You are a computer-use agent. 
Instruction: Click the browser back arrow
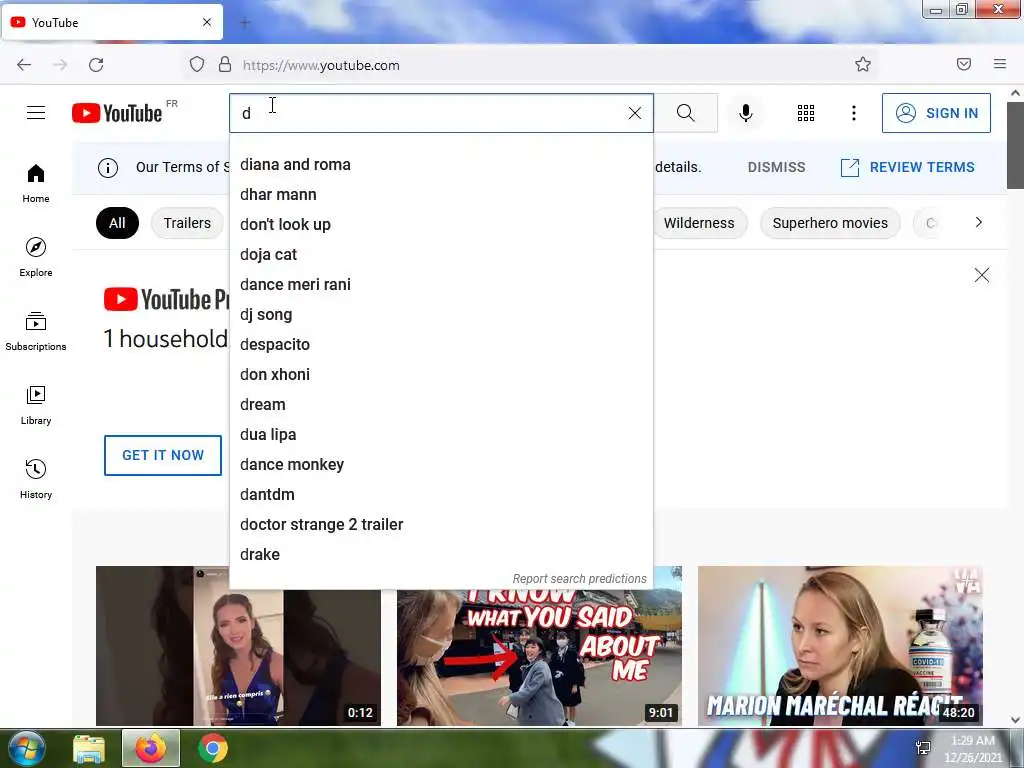point(24,65)
